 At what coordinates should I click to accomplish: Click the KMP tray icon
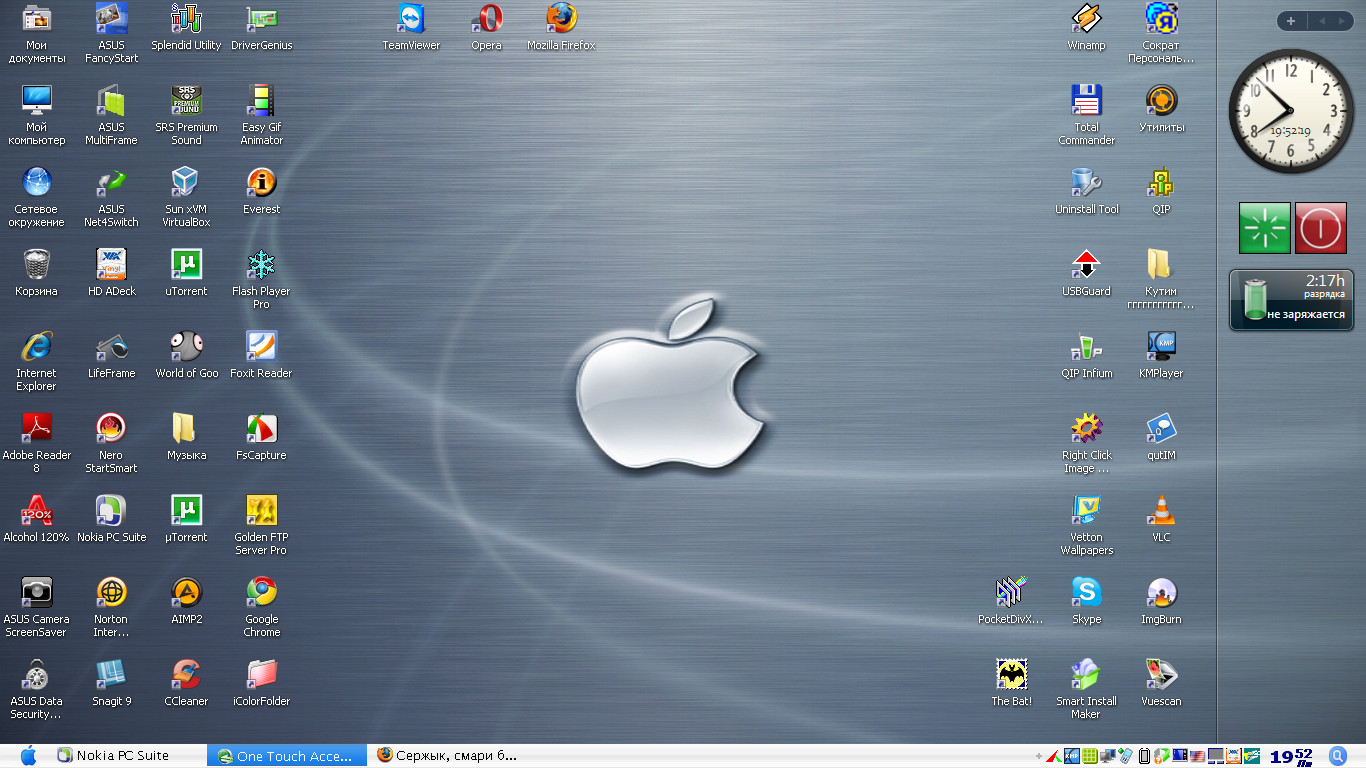[1072, 756]
